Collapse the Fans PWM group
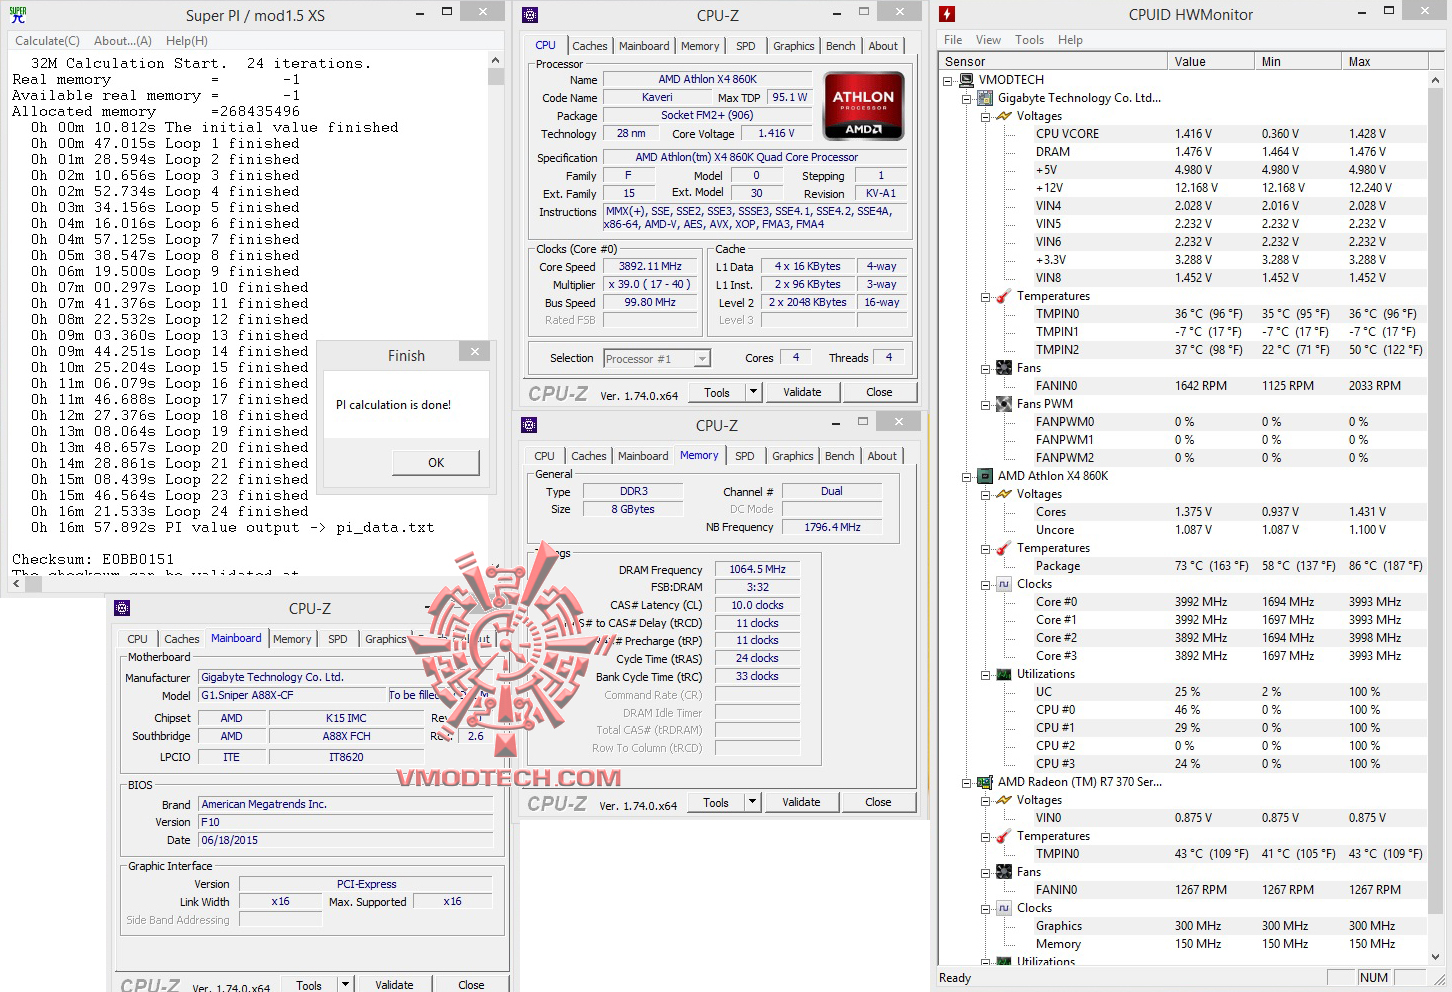This screenshot has height=992, width=1452. pyautogui.click(x=985, y=404)
